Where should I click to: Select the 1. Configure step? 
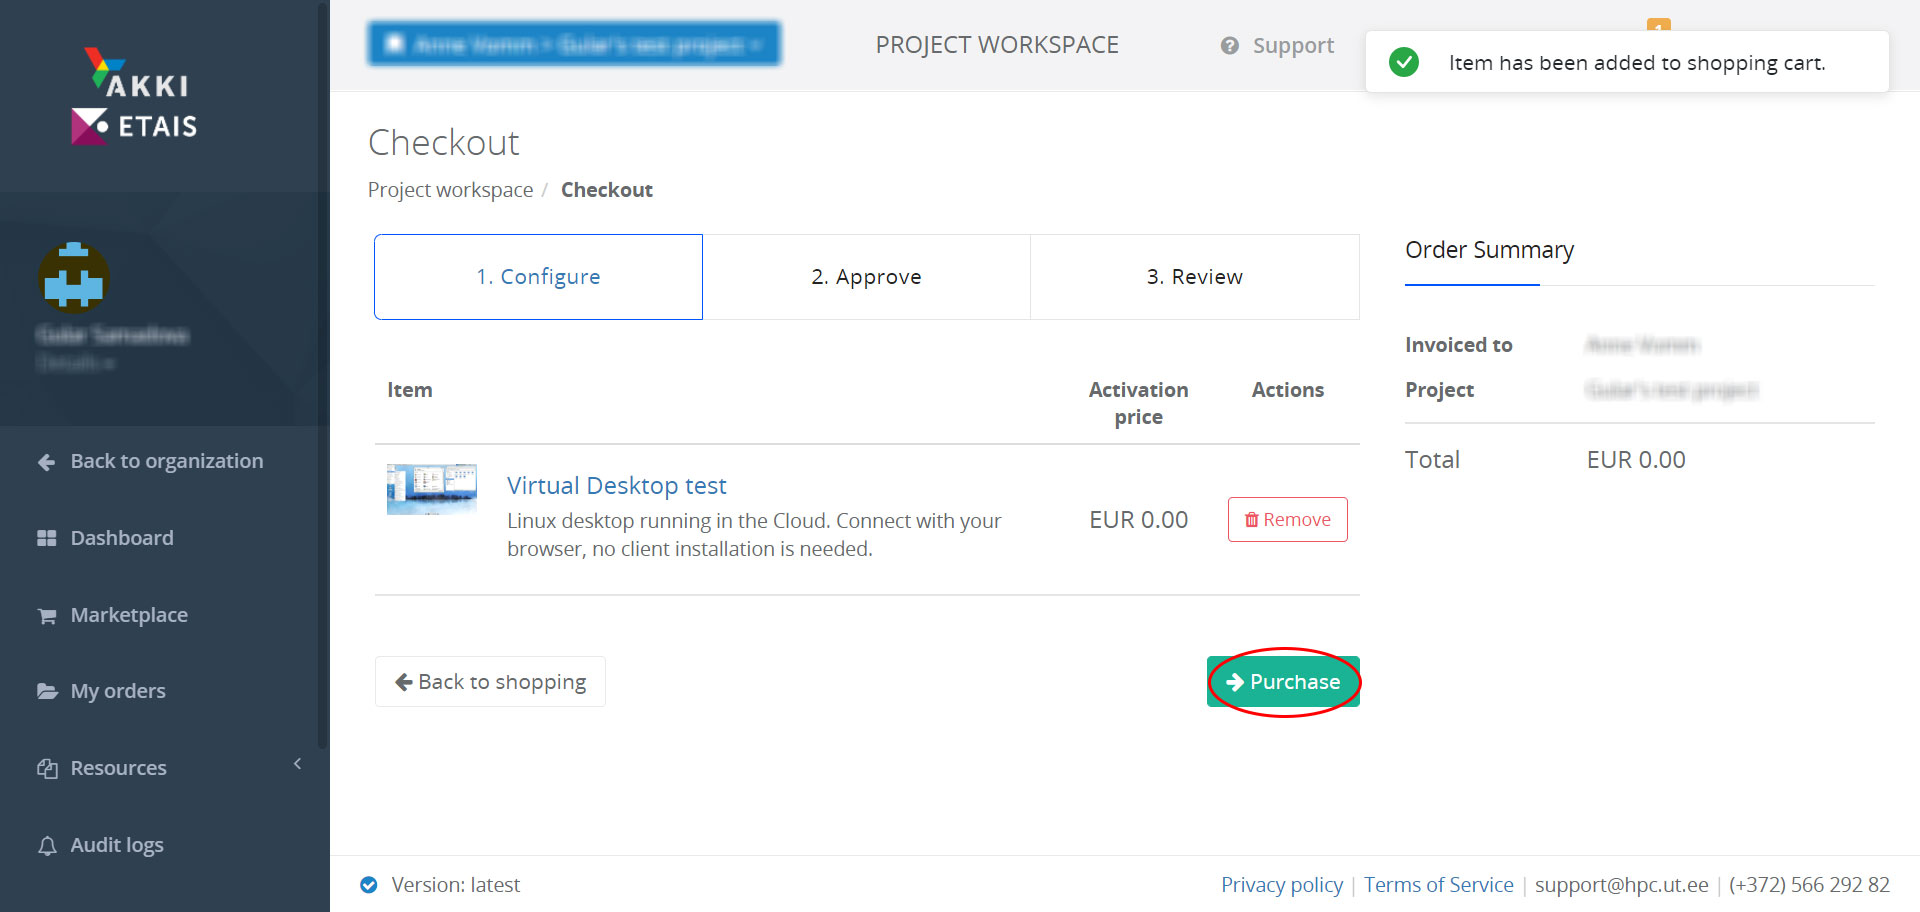(x=538, y=277)
